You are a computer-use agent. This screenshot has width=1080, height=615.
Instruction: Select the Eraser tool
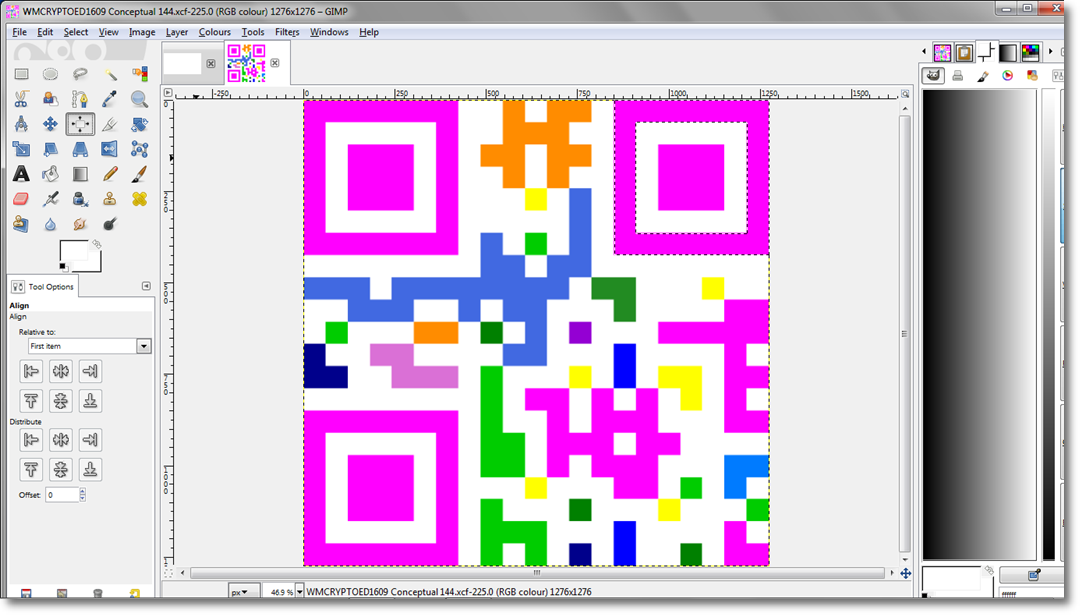tap(21, 199)
